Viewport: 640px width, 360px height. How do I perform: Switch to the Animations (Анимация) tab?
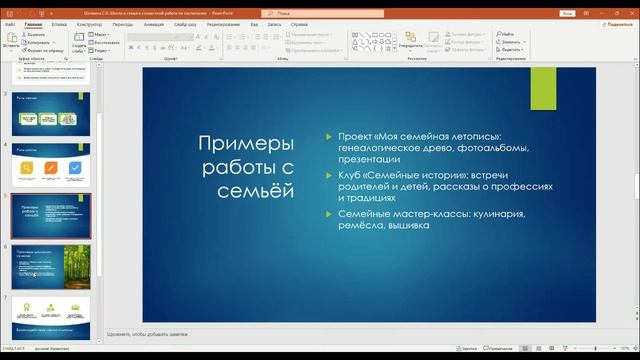point(154,24)
